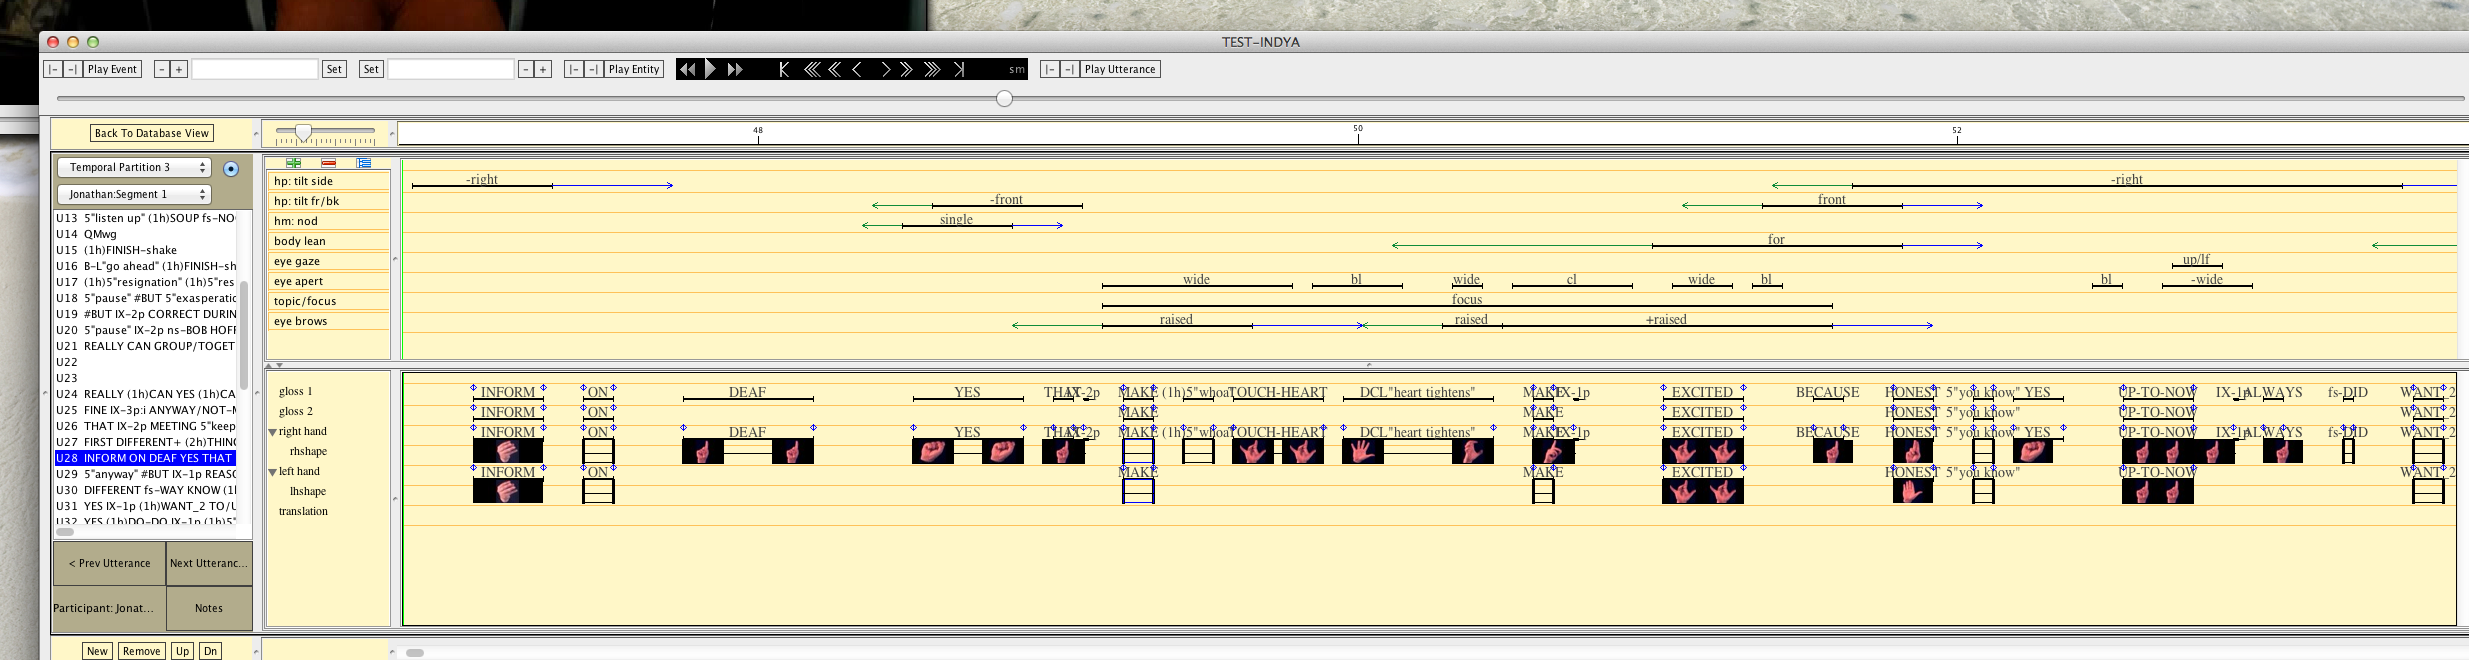Image resolution: width=2469 pixels, height=660 pixels.
Task: Select the hp: tilt side field row
Action: pyautogui.click(x=328, y=181)
